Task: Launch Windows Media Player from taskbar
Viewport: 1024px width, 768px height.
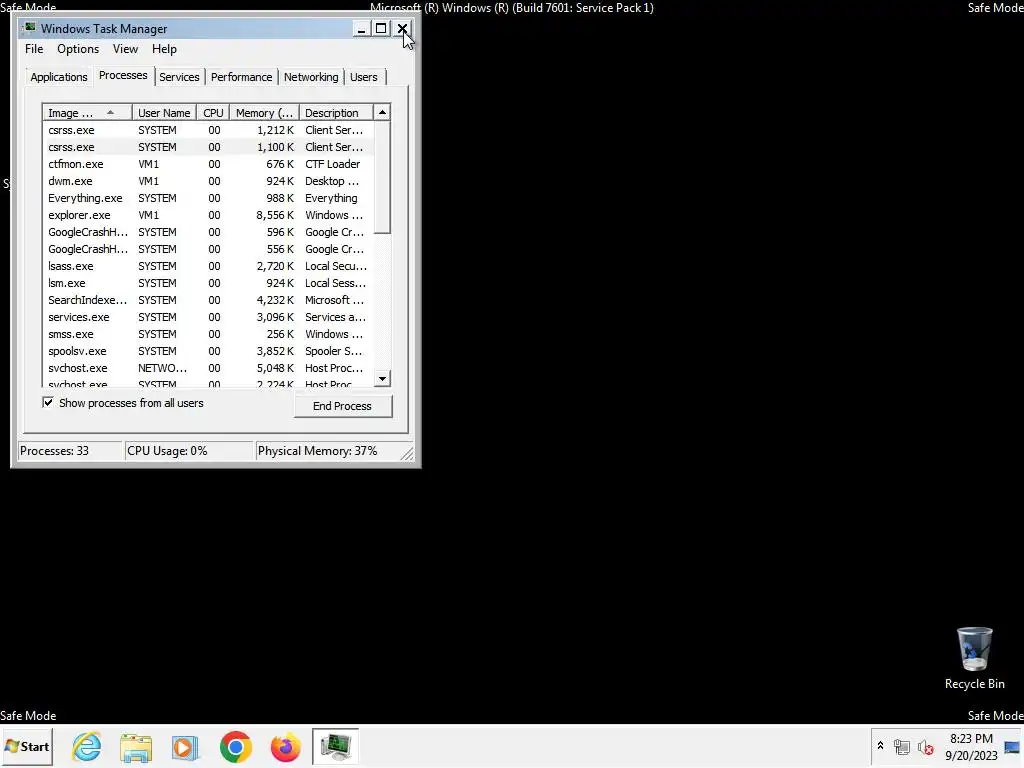Action: coord(185,746)
